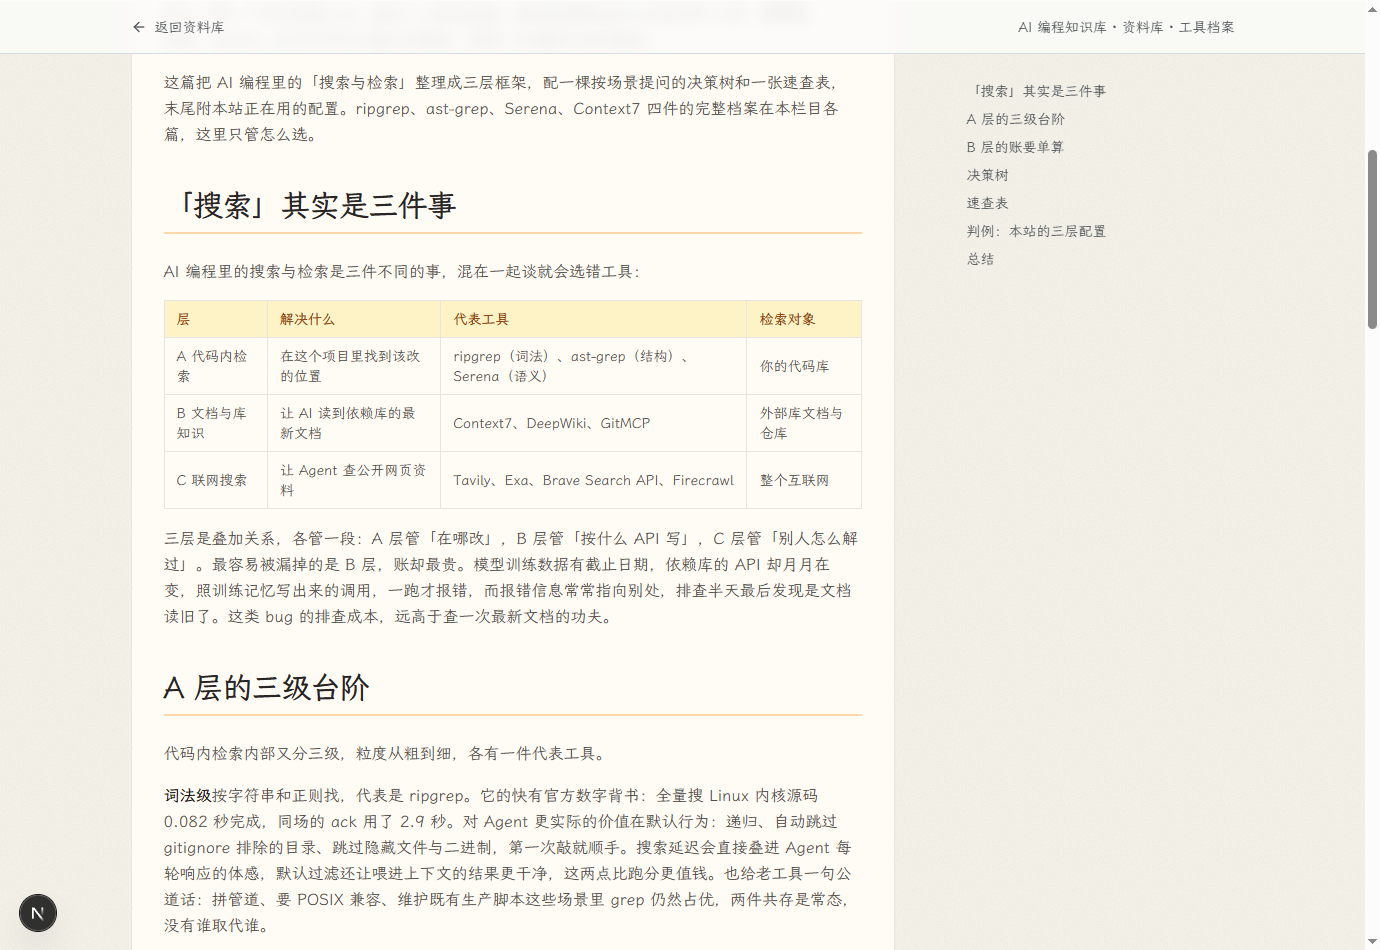Click the 让 Agent 查公开网页资料 cell
This screenshot has height=950, width=1380.
[354, 480]
